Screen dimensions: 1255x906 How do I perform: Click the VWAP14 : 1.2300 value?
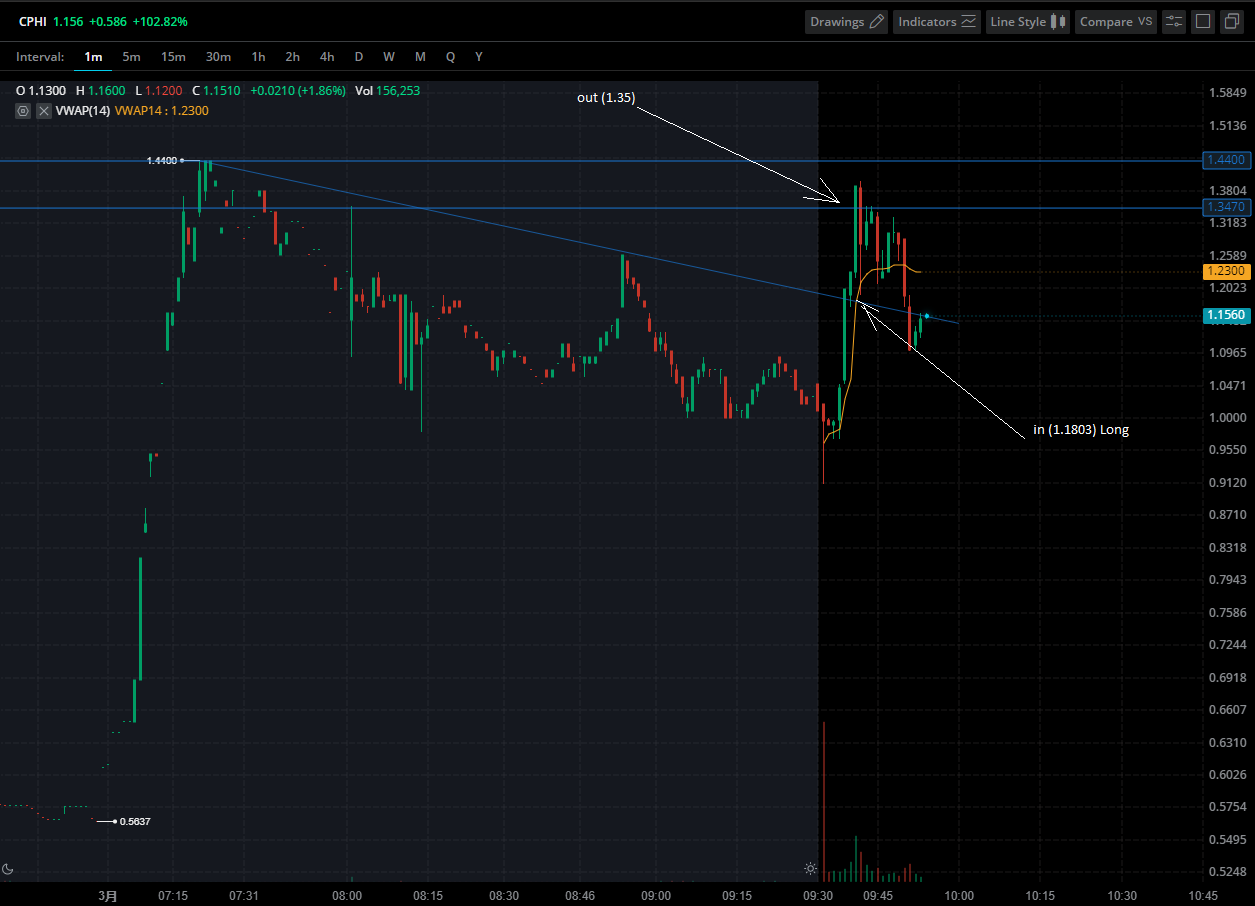click(162, 111)
